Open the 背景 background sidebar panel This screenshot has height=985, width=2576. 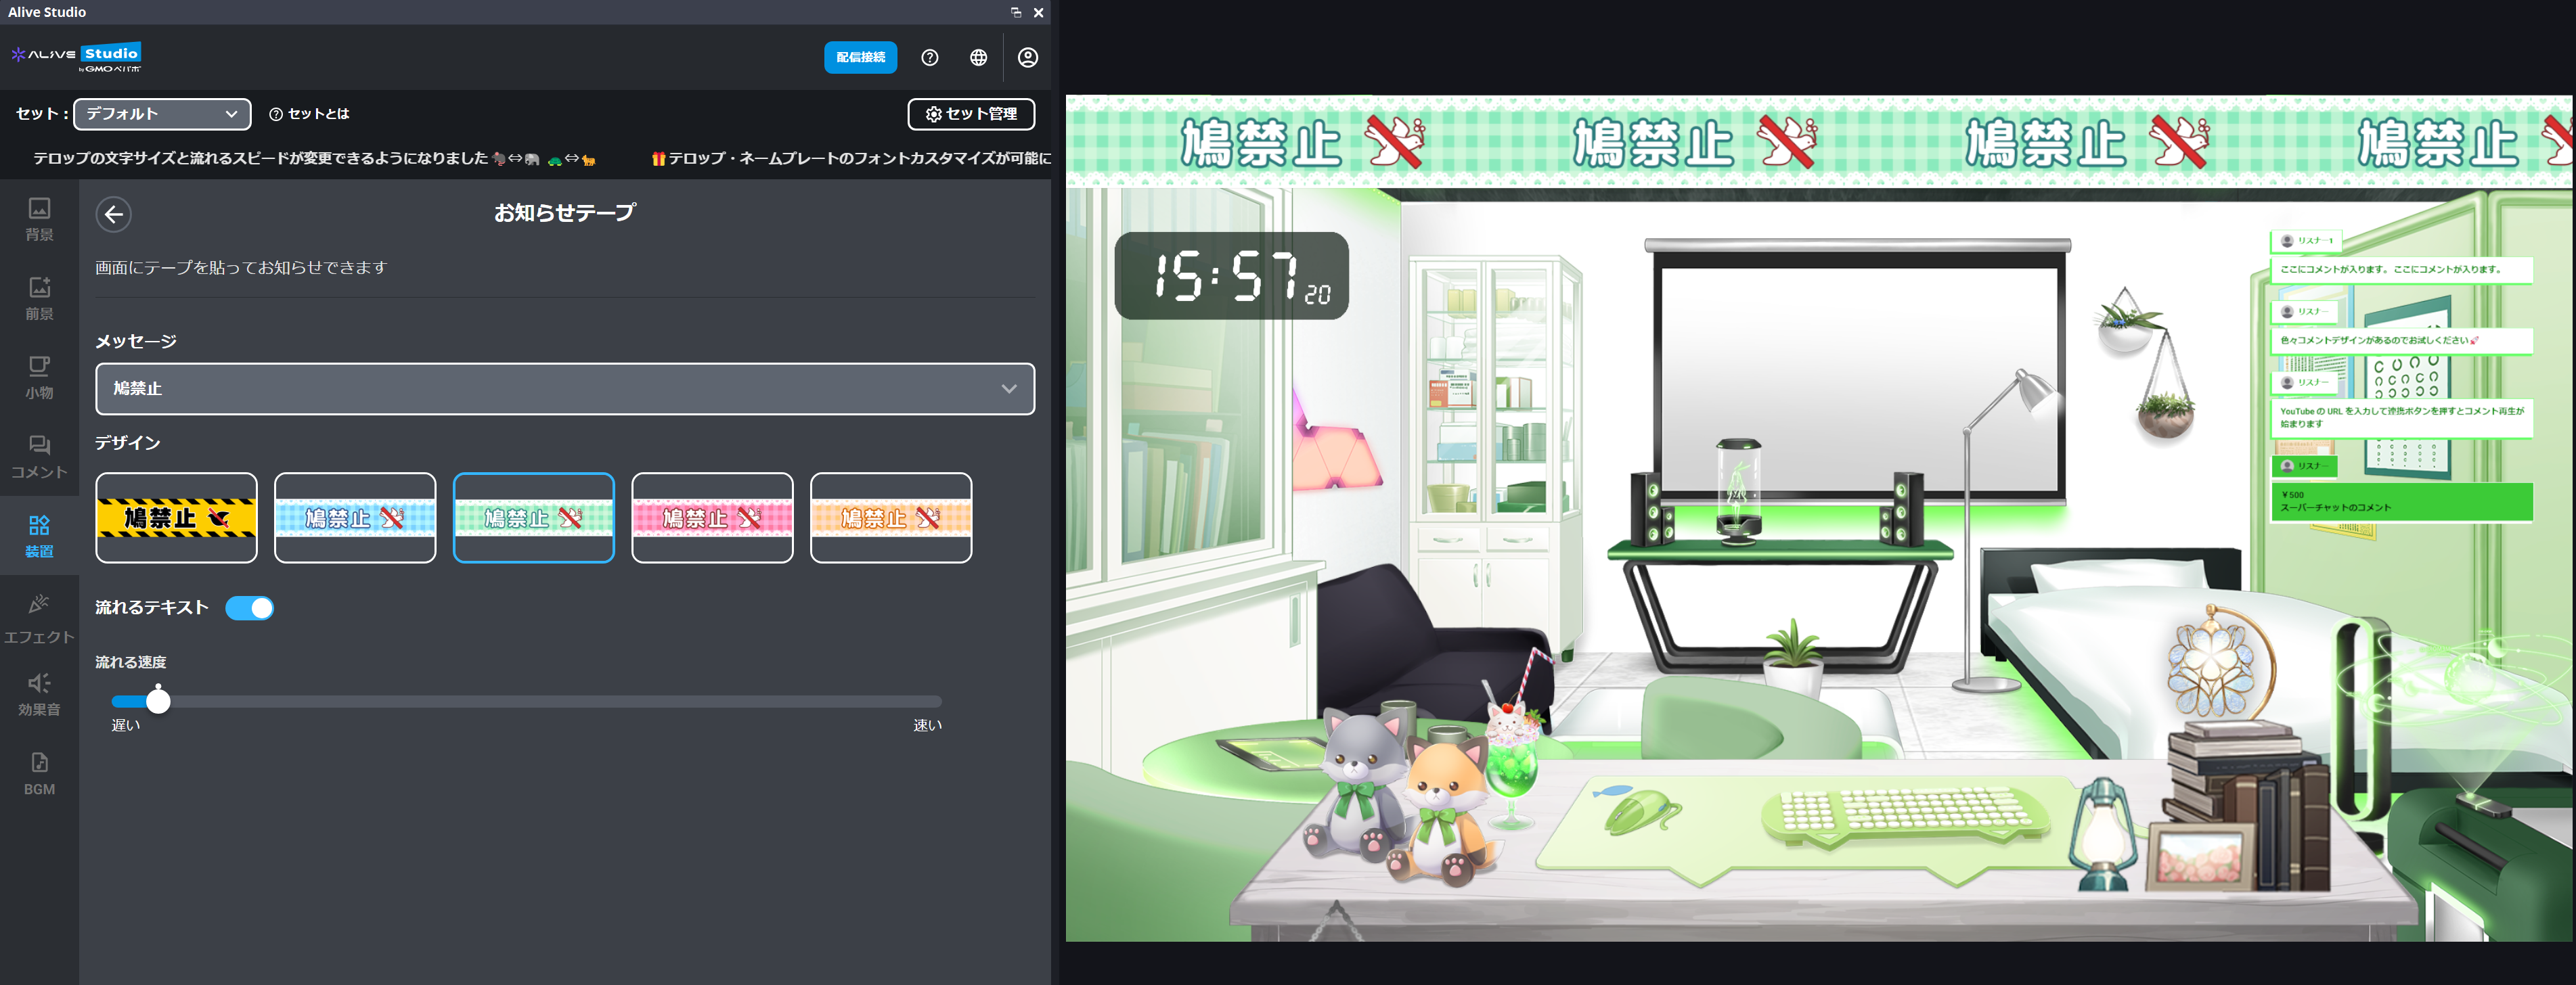[39, 219]
